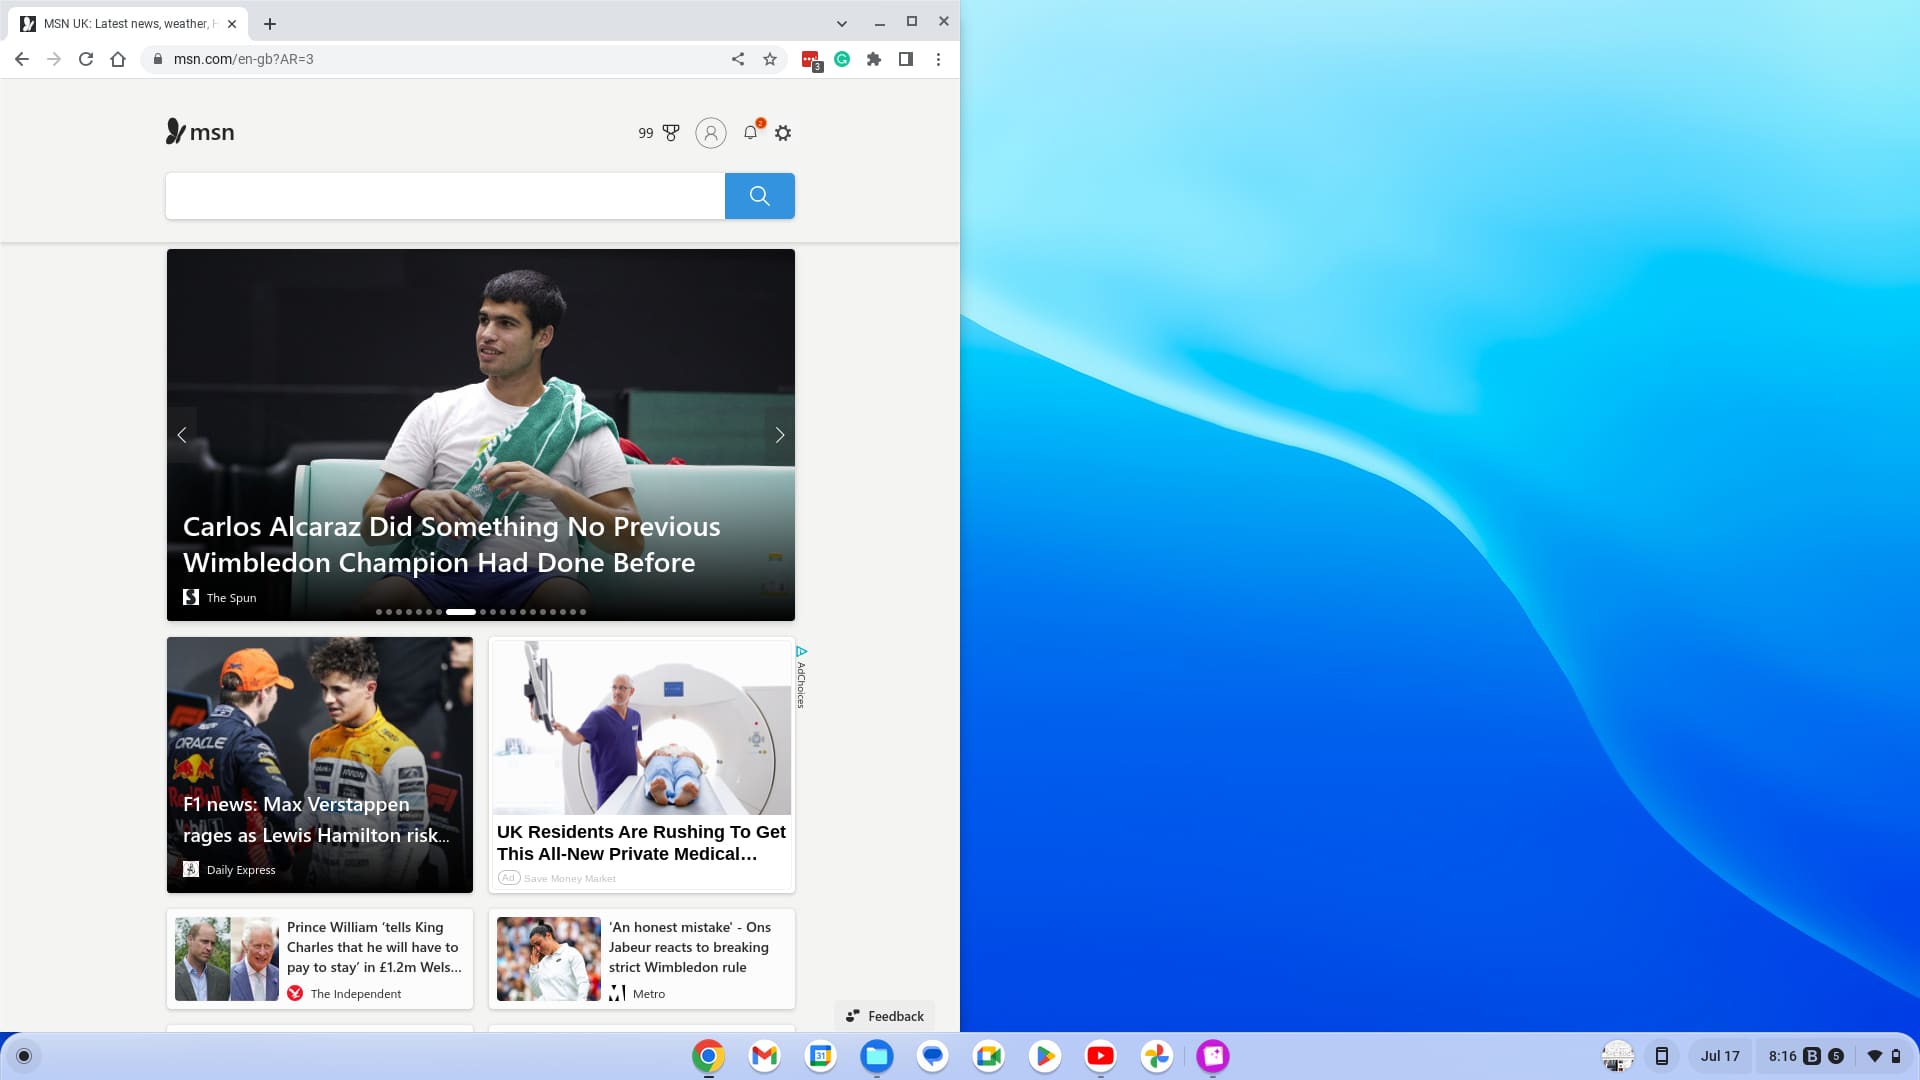The width and height of the screenshot is (1920, 1080).
Task: Open the Jul 17 calendar date
Action: (x=1720, y=1056)
